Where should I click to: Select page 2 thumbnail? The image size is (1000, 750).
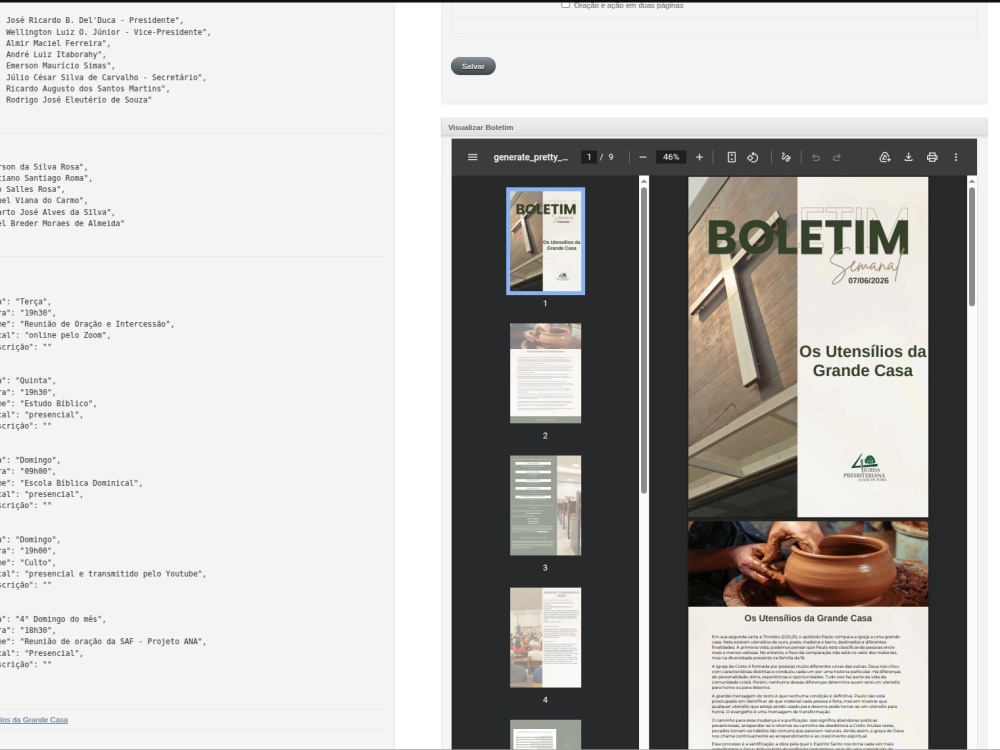pyautogui.click(x=545, y=373)
